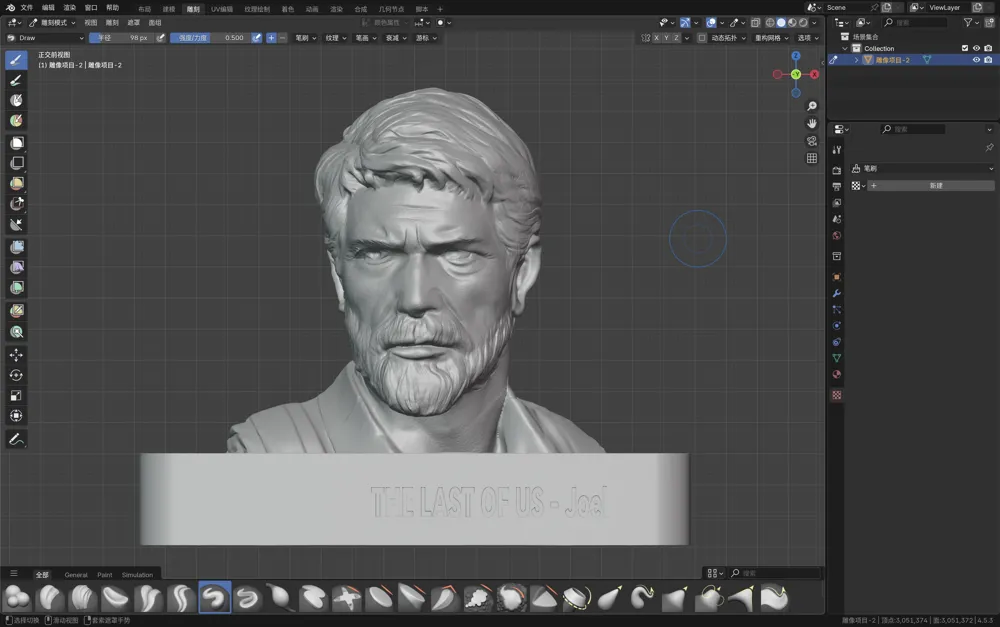Switch to the UV编辑 workspace tab
This screenshot has width=1000, height=627.
tap(222, 9)
